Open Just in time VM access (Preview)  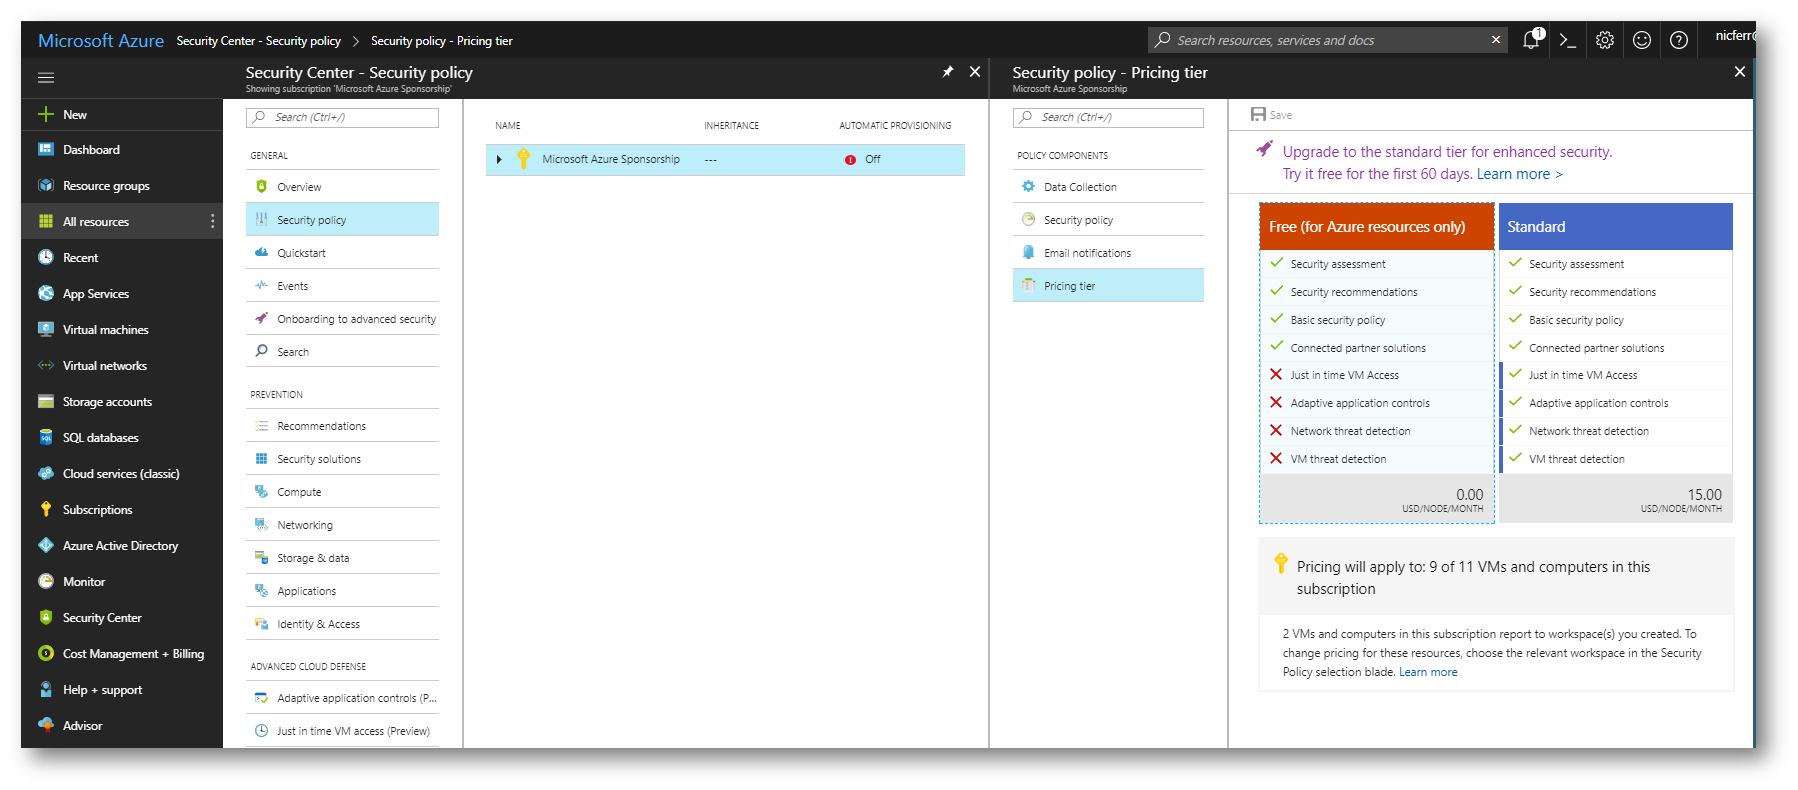(342, 731)
